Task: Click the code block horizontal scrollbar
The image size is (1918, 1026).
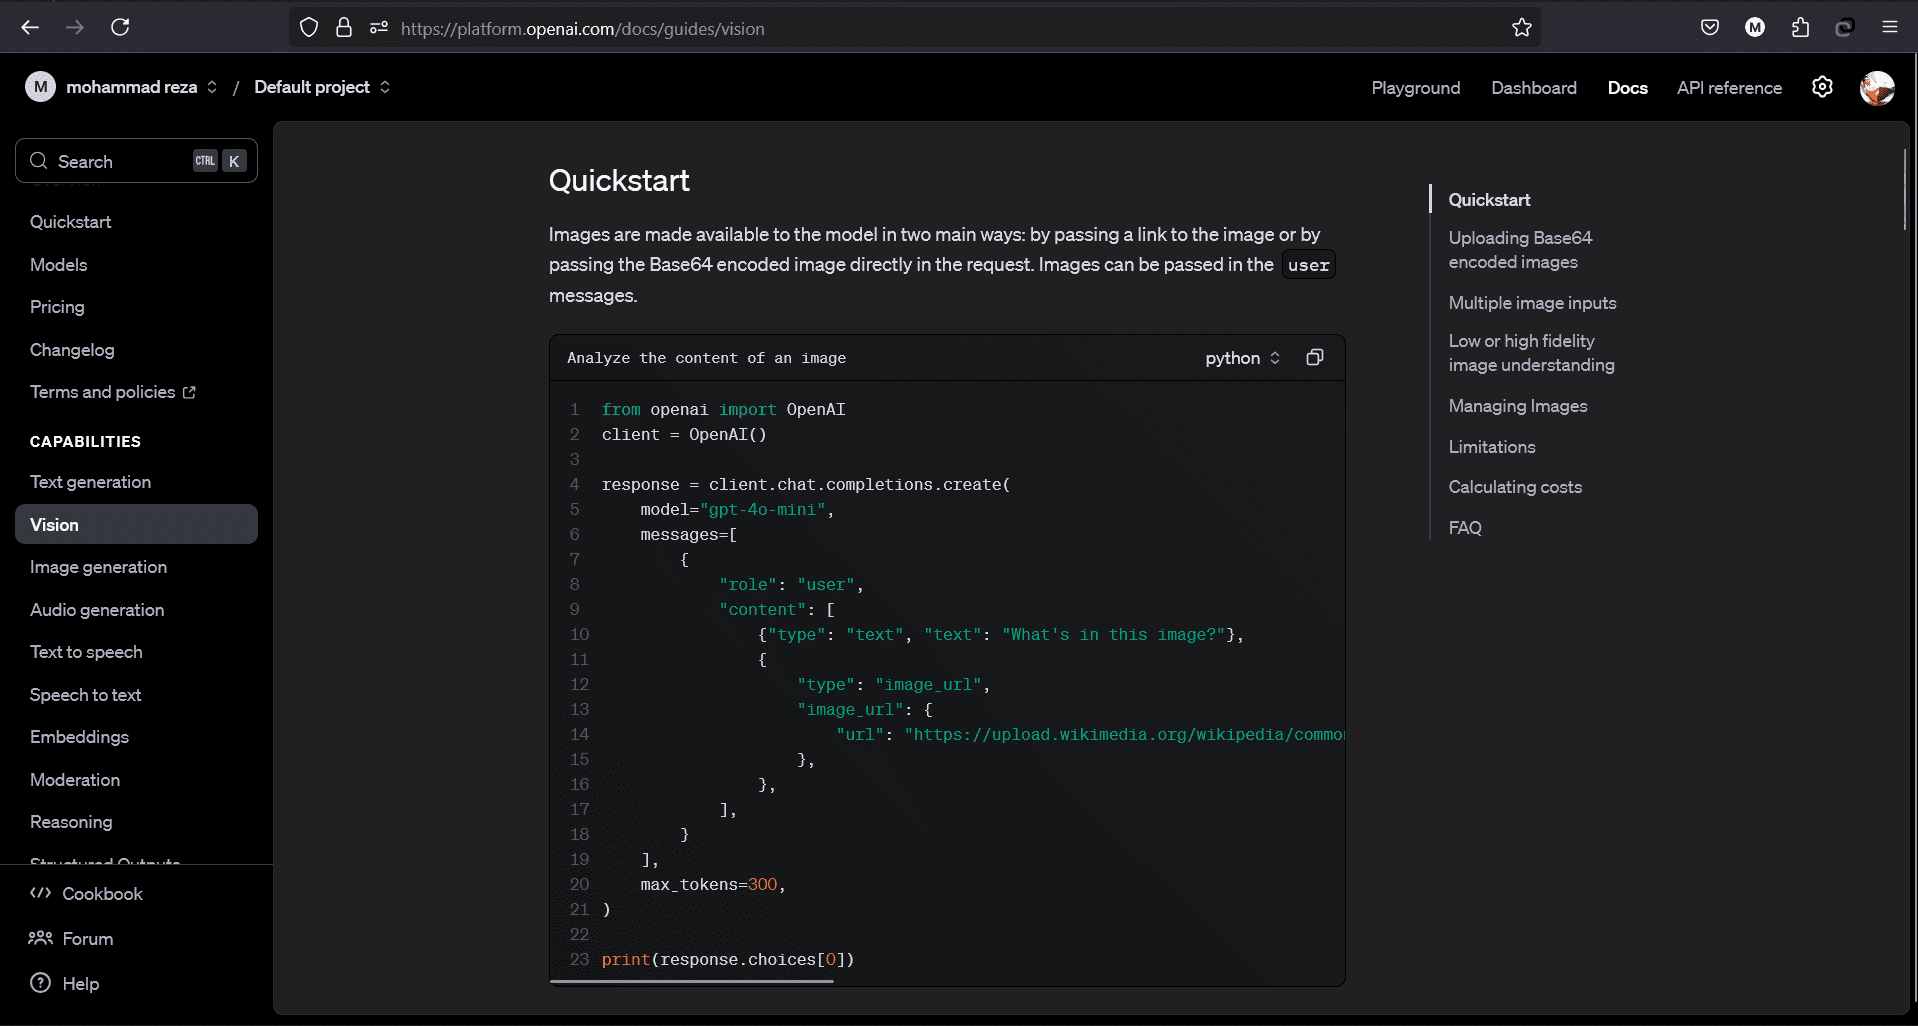Action: pyautogui.click(x=692, y=982)
